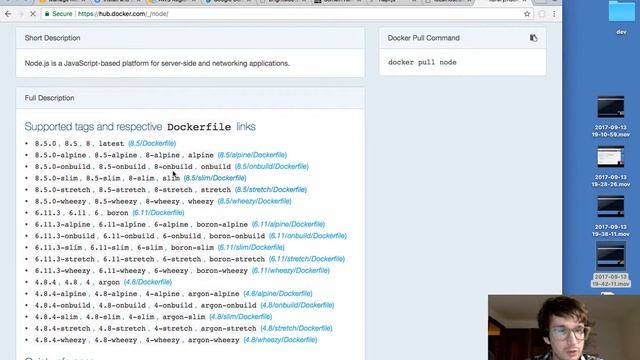This screenshot has width=640, height=360.
Task: Open the 6.11/slim/Dockerfile link
Action: coord(251,247)
